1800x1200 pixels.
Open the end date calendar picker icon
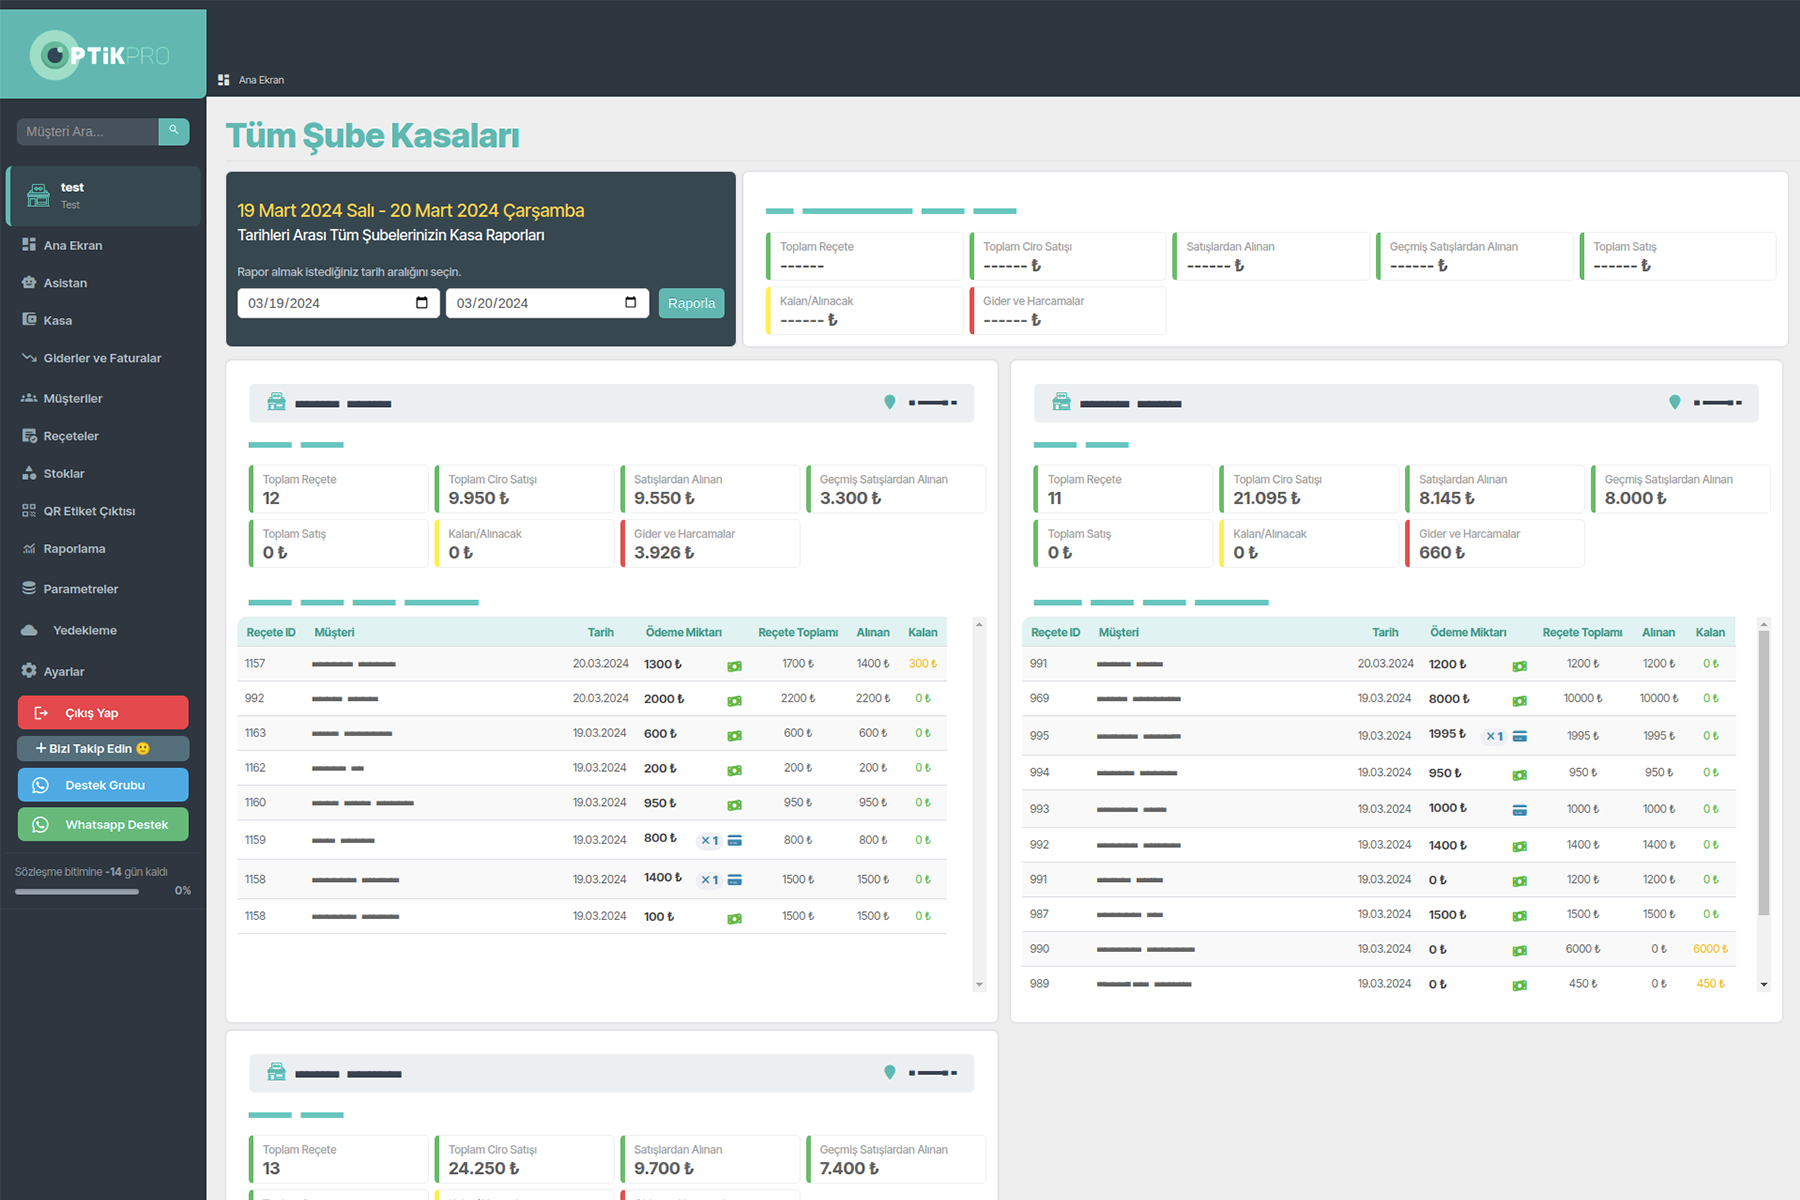630,303
